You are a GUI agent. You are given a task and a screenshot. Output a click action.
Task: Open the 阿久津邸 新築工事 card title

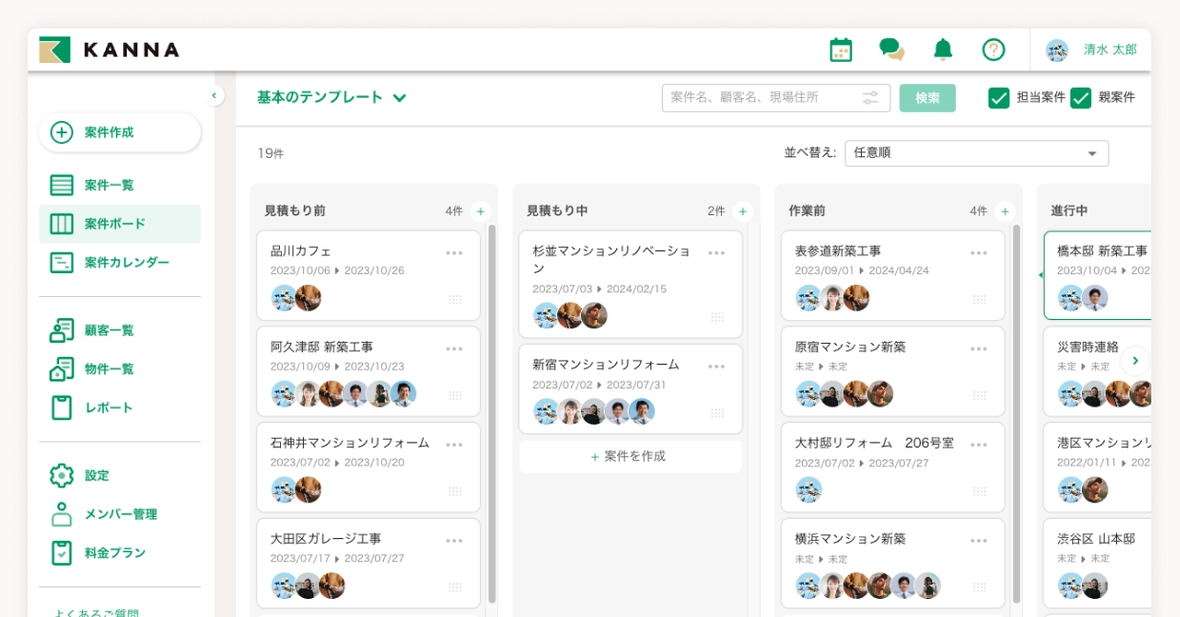point(321,347)
